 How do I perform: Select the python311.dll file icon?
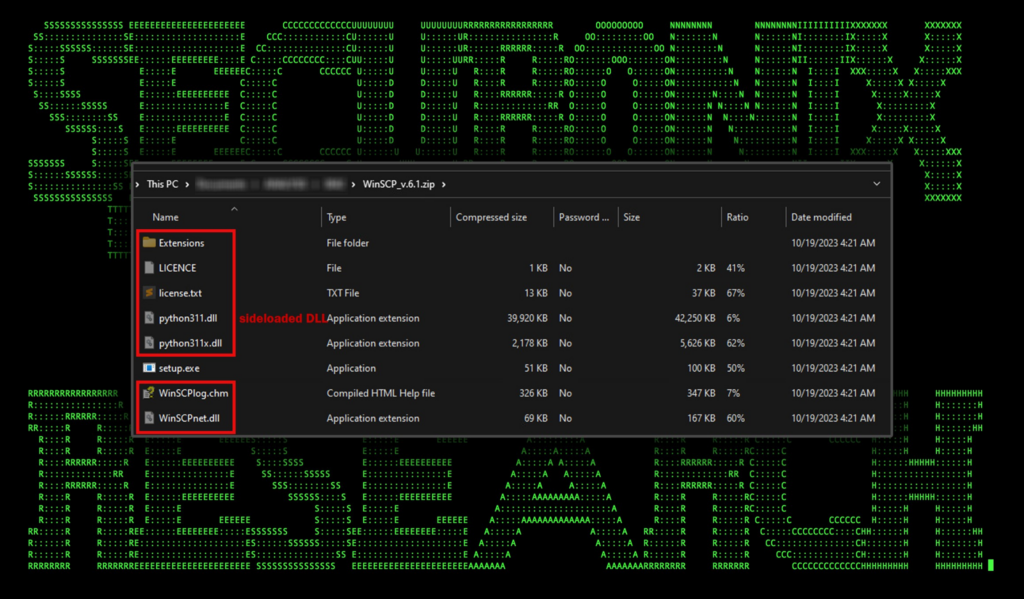coord(149,318)
